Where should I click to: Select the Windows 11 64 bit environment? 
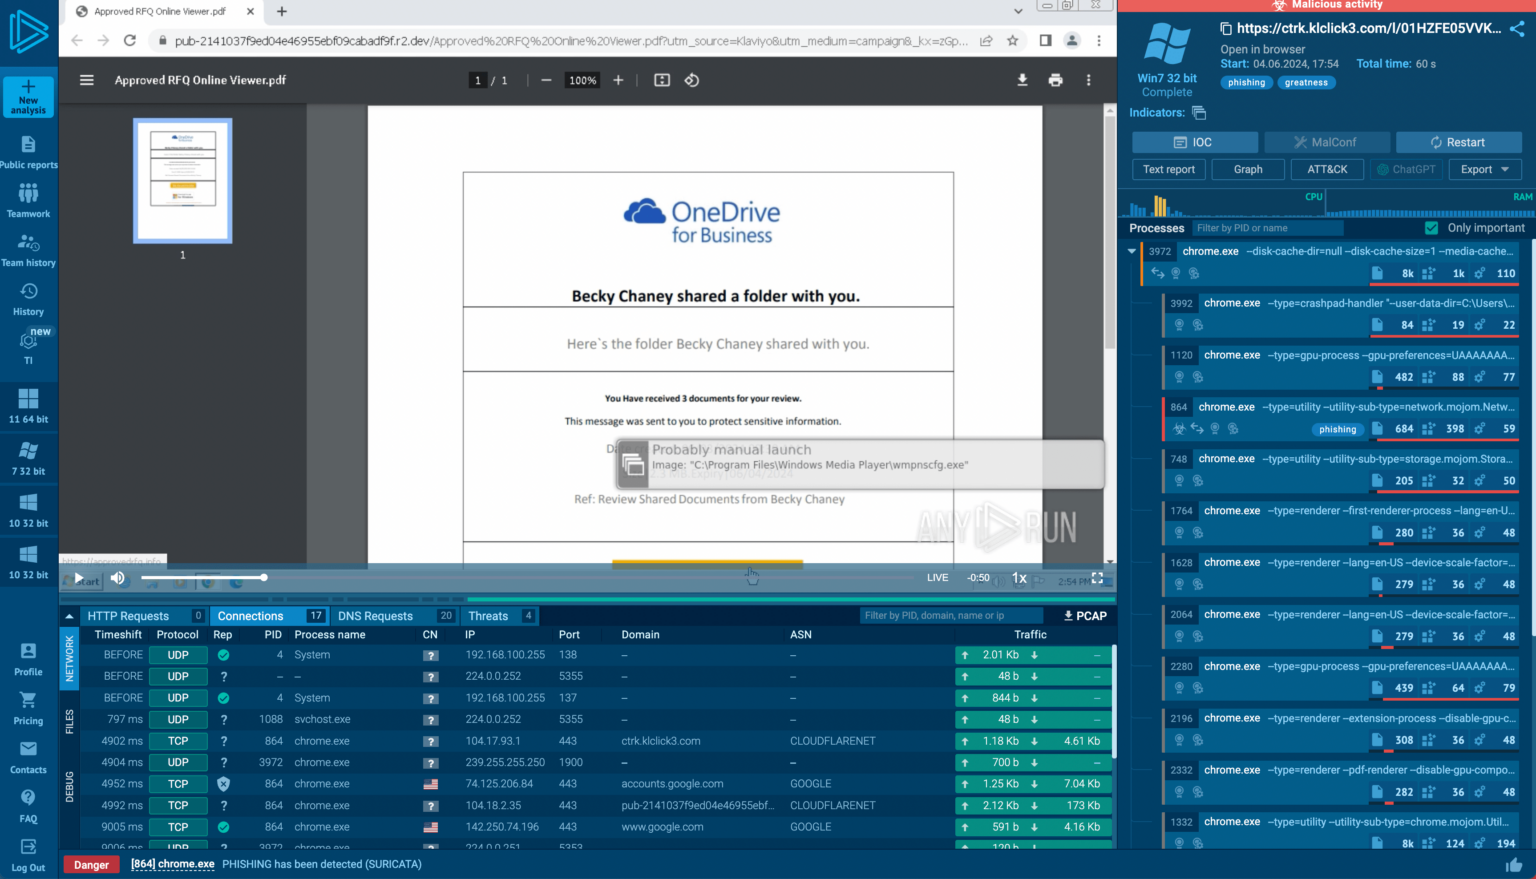[x=28, y=405]
